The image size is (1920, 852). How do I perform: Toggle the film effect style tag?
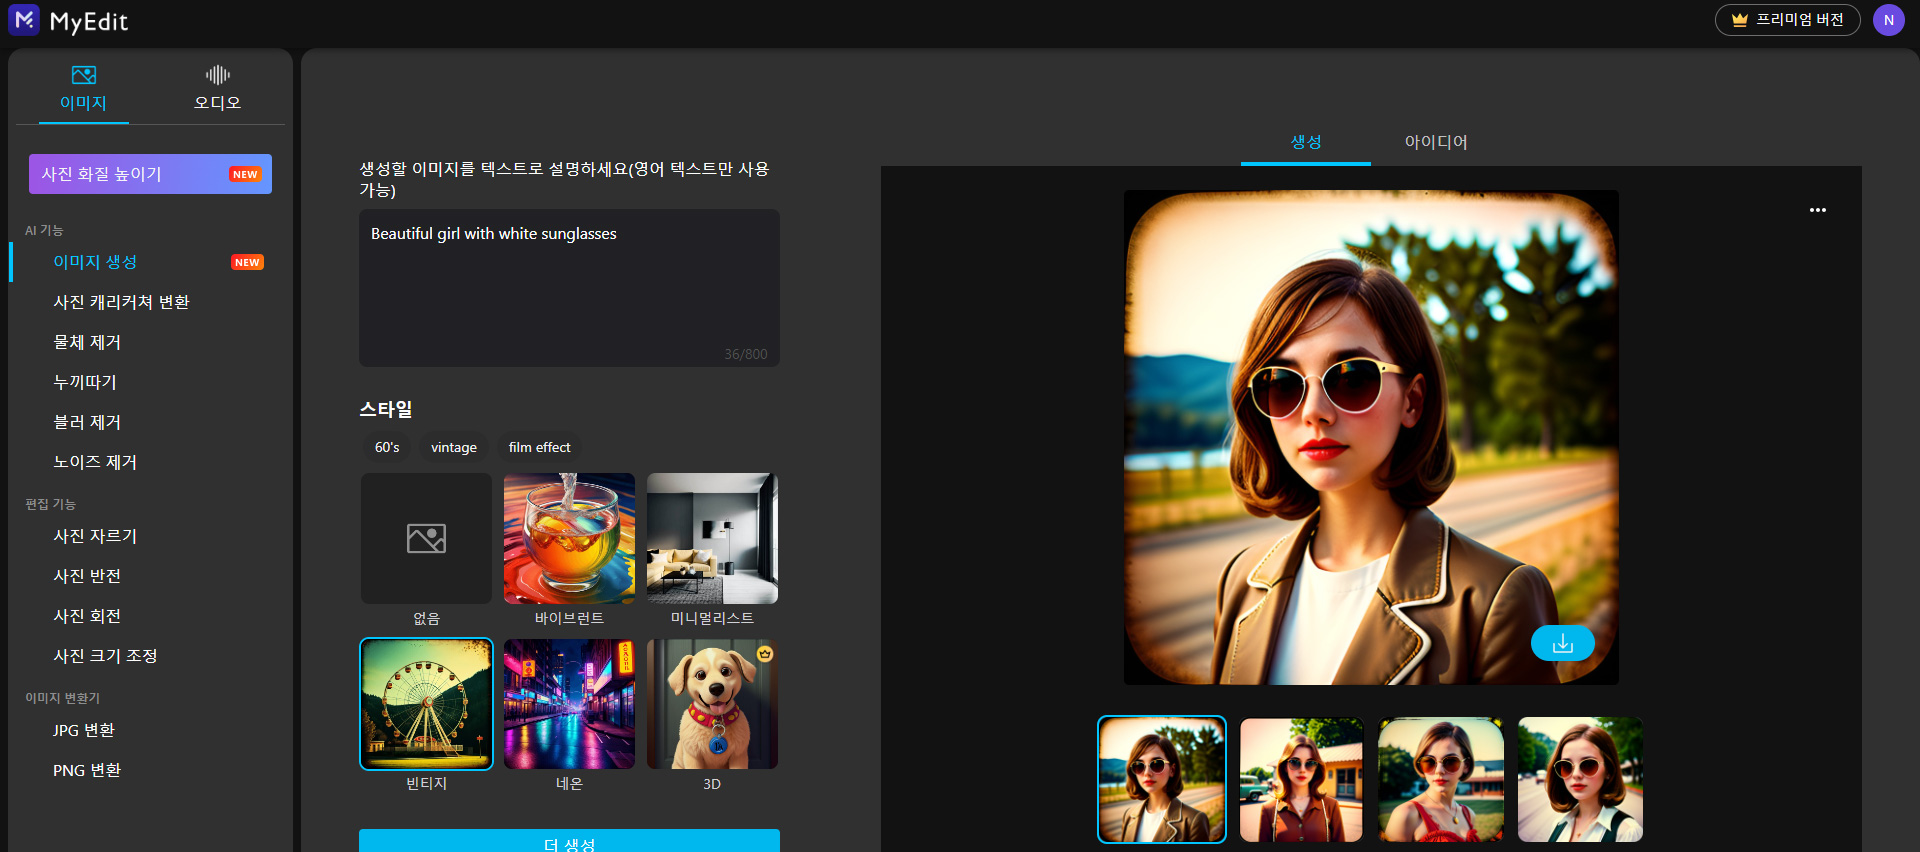tap(539, 447)
